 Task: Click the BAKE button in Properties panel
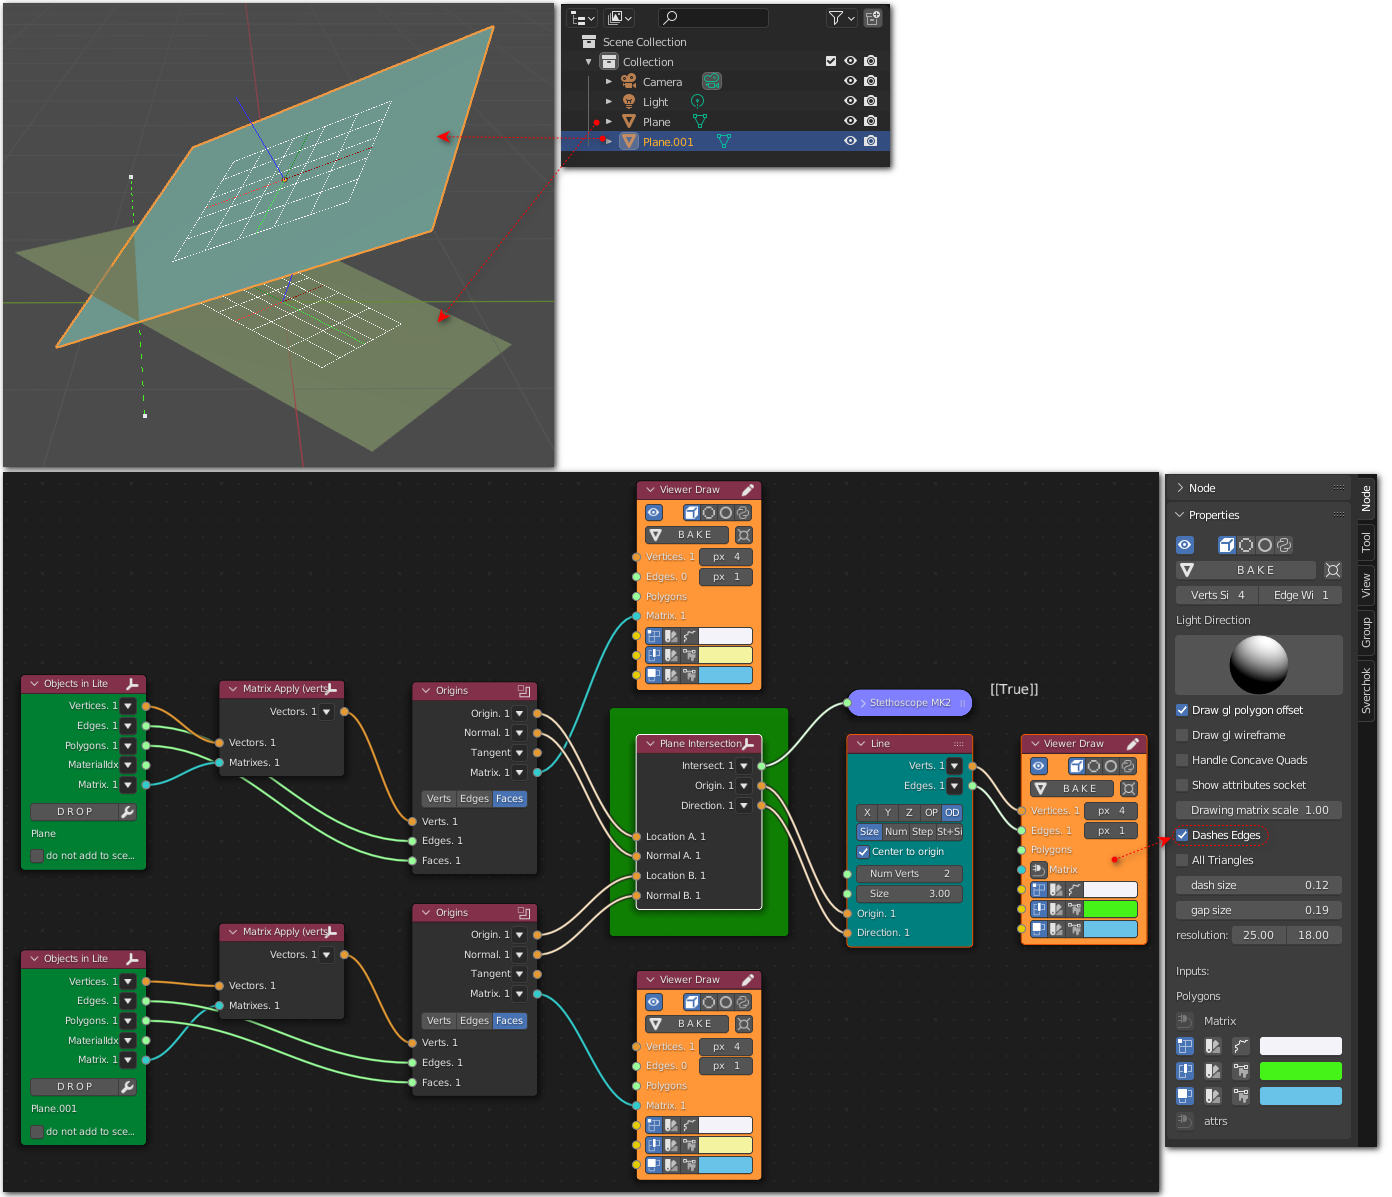click(1255, 570)
